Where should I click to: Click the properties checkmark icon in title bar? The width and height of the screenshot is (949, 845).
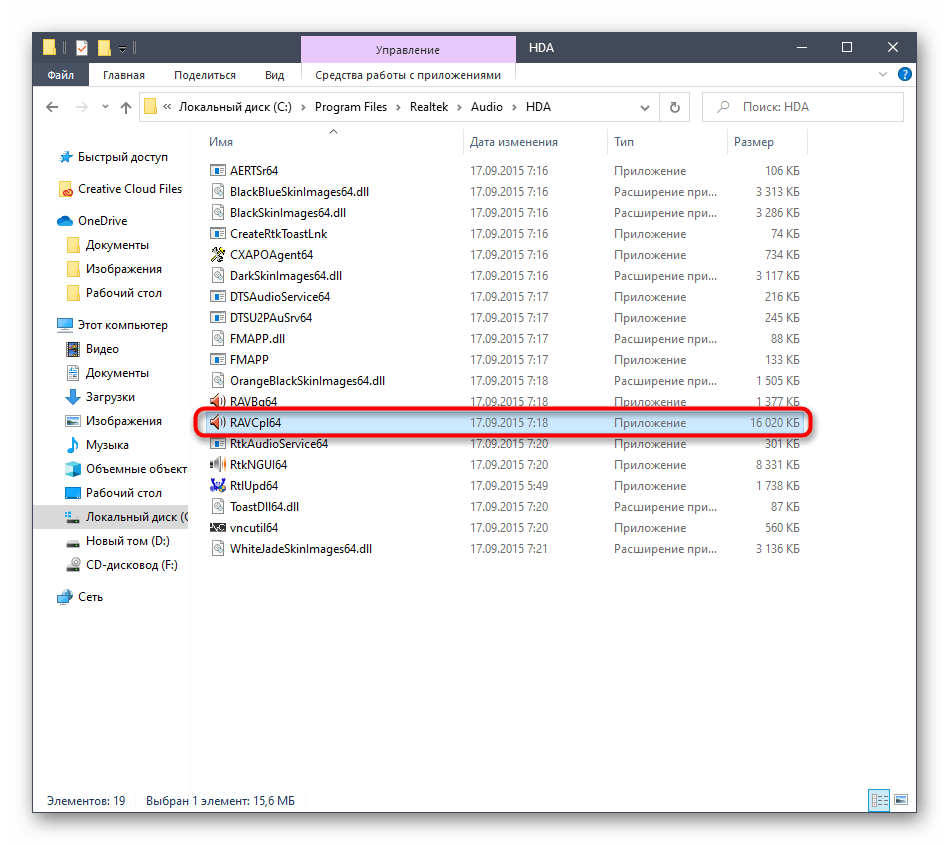tap(82, 48)
